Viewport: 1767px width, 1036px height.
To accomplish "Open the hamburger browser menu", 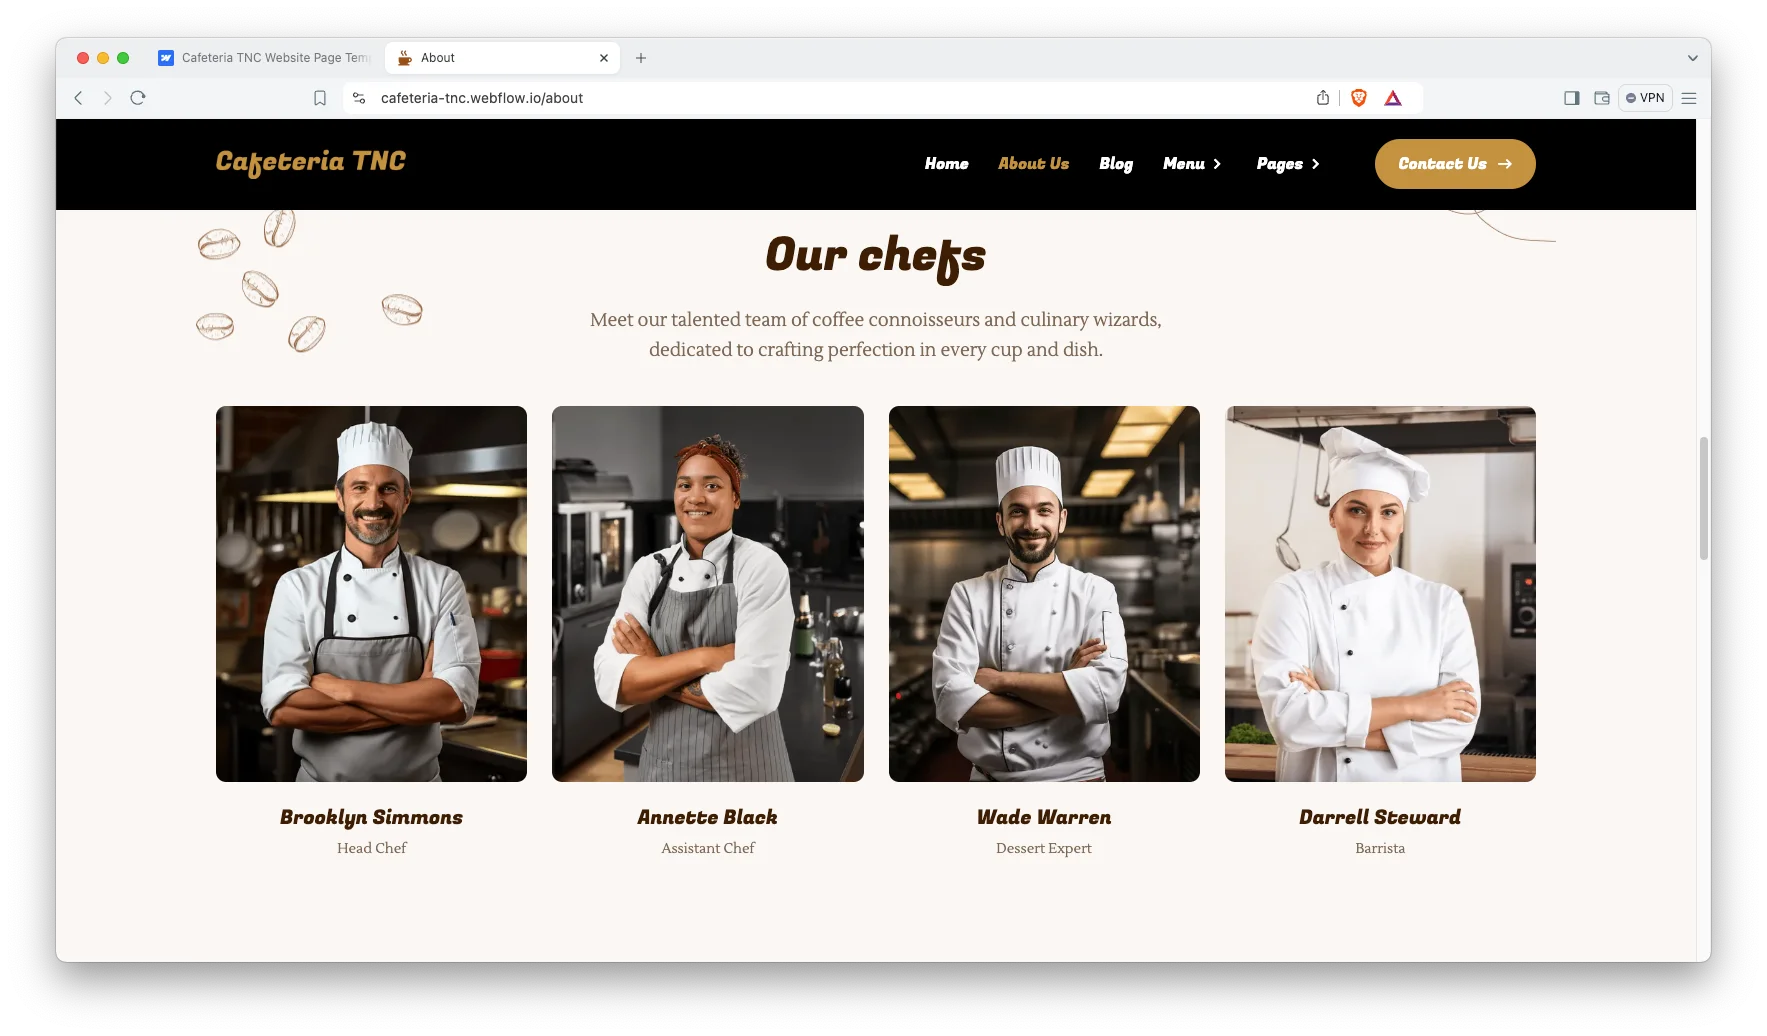I will tap(1689, 98).
